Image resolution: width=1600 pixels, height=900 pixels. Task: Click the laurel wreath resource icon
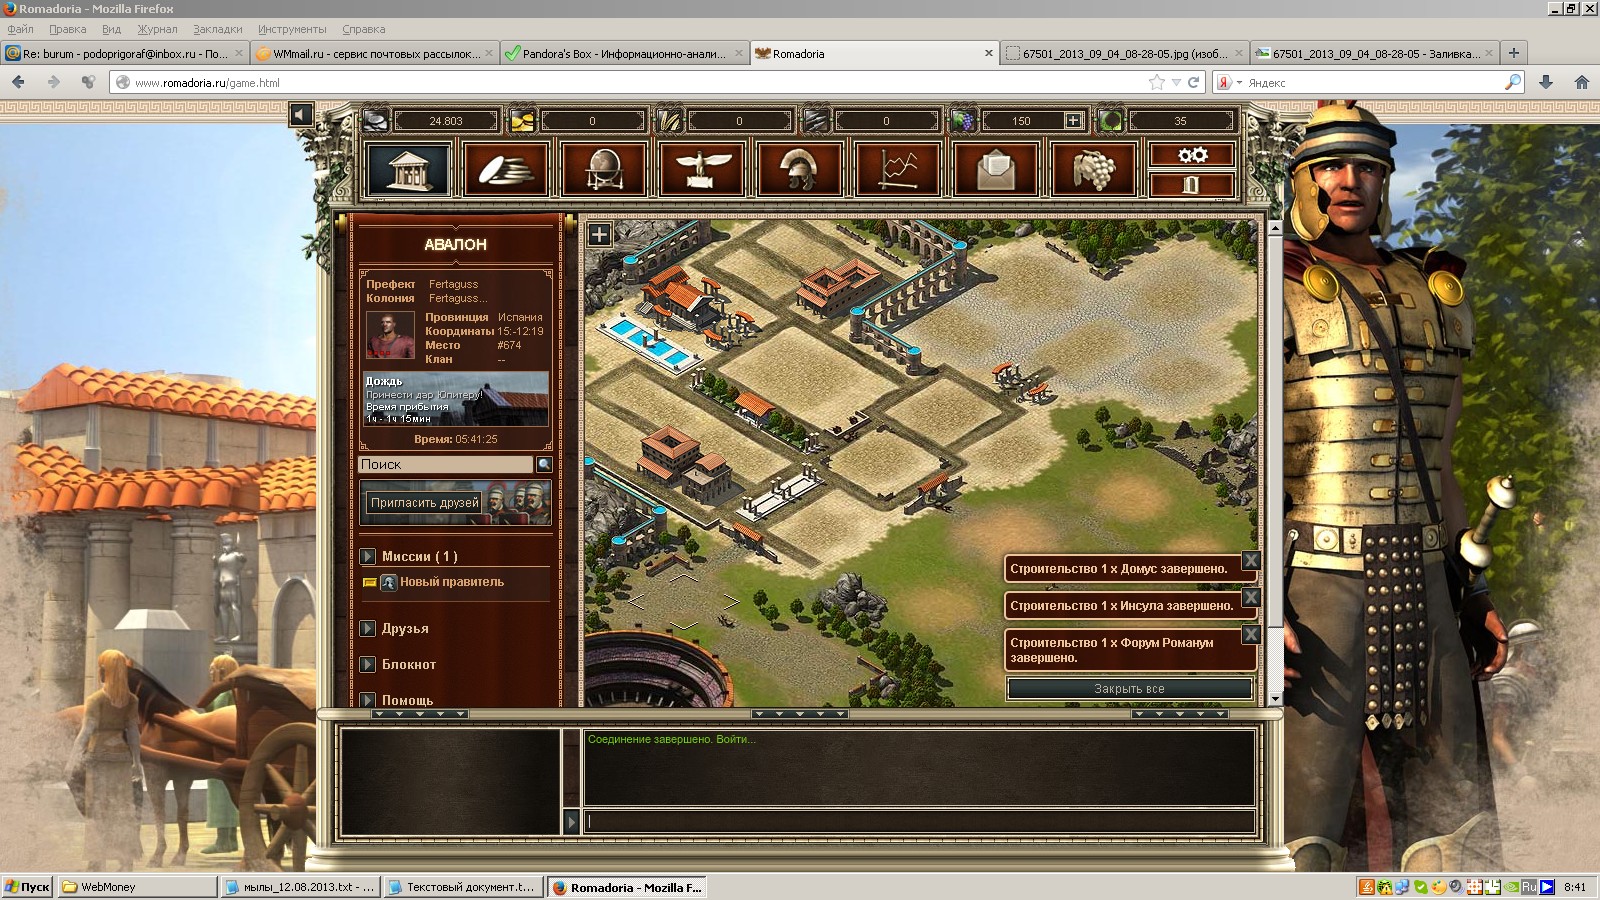(1110, 120)
